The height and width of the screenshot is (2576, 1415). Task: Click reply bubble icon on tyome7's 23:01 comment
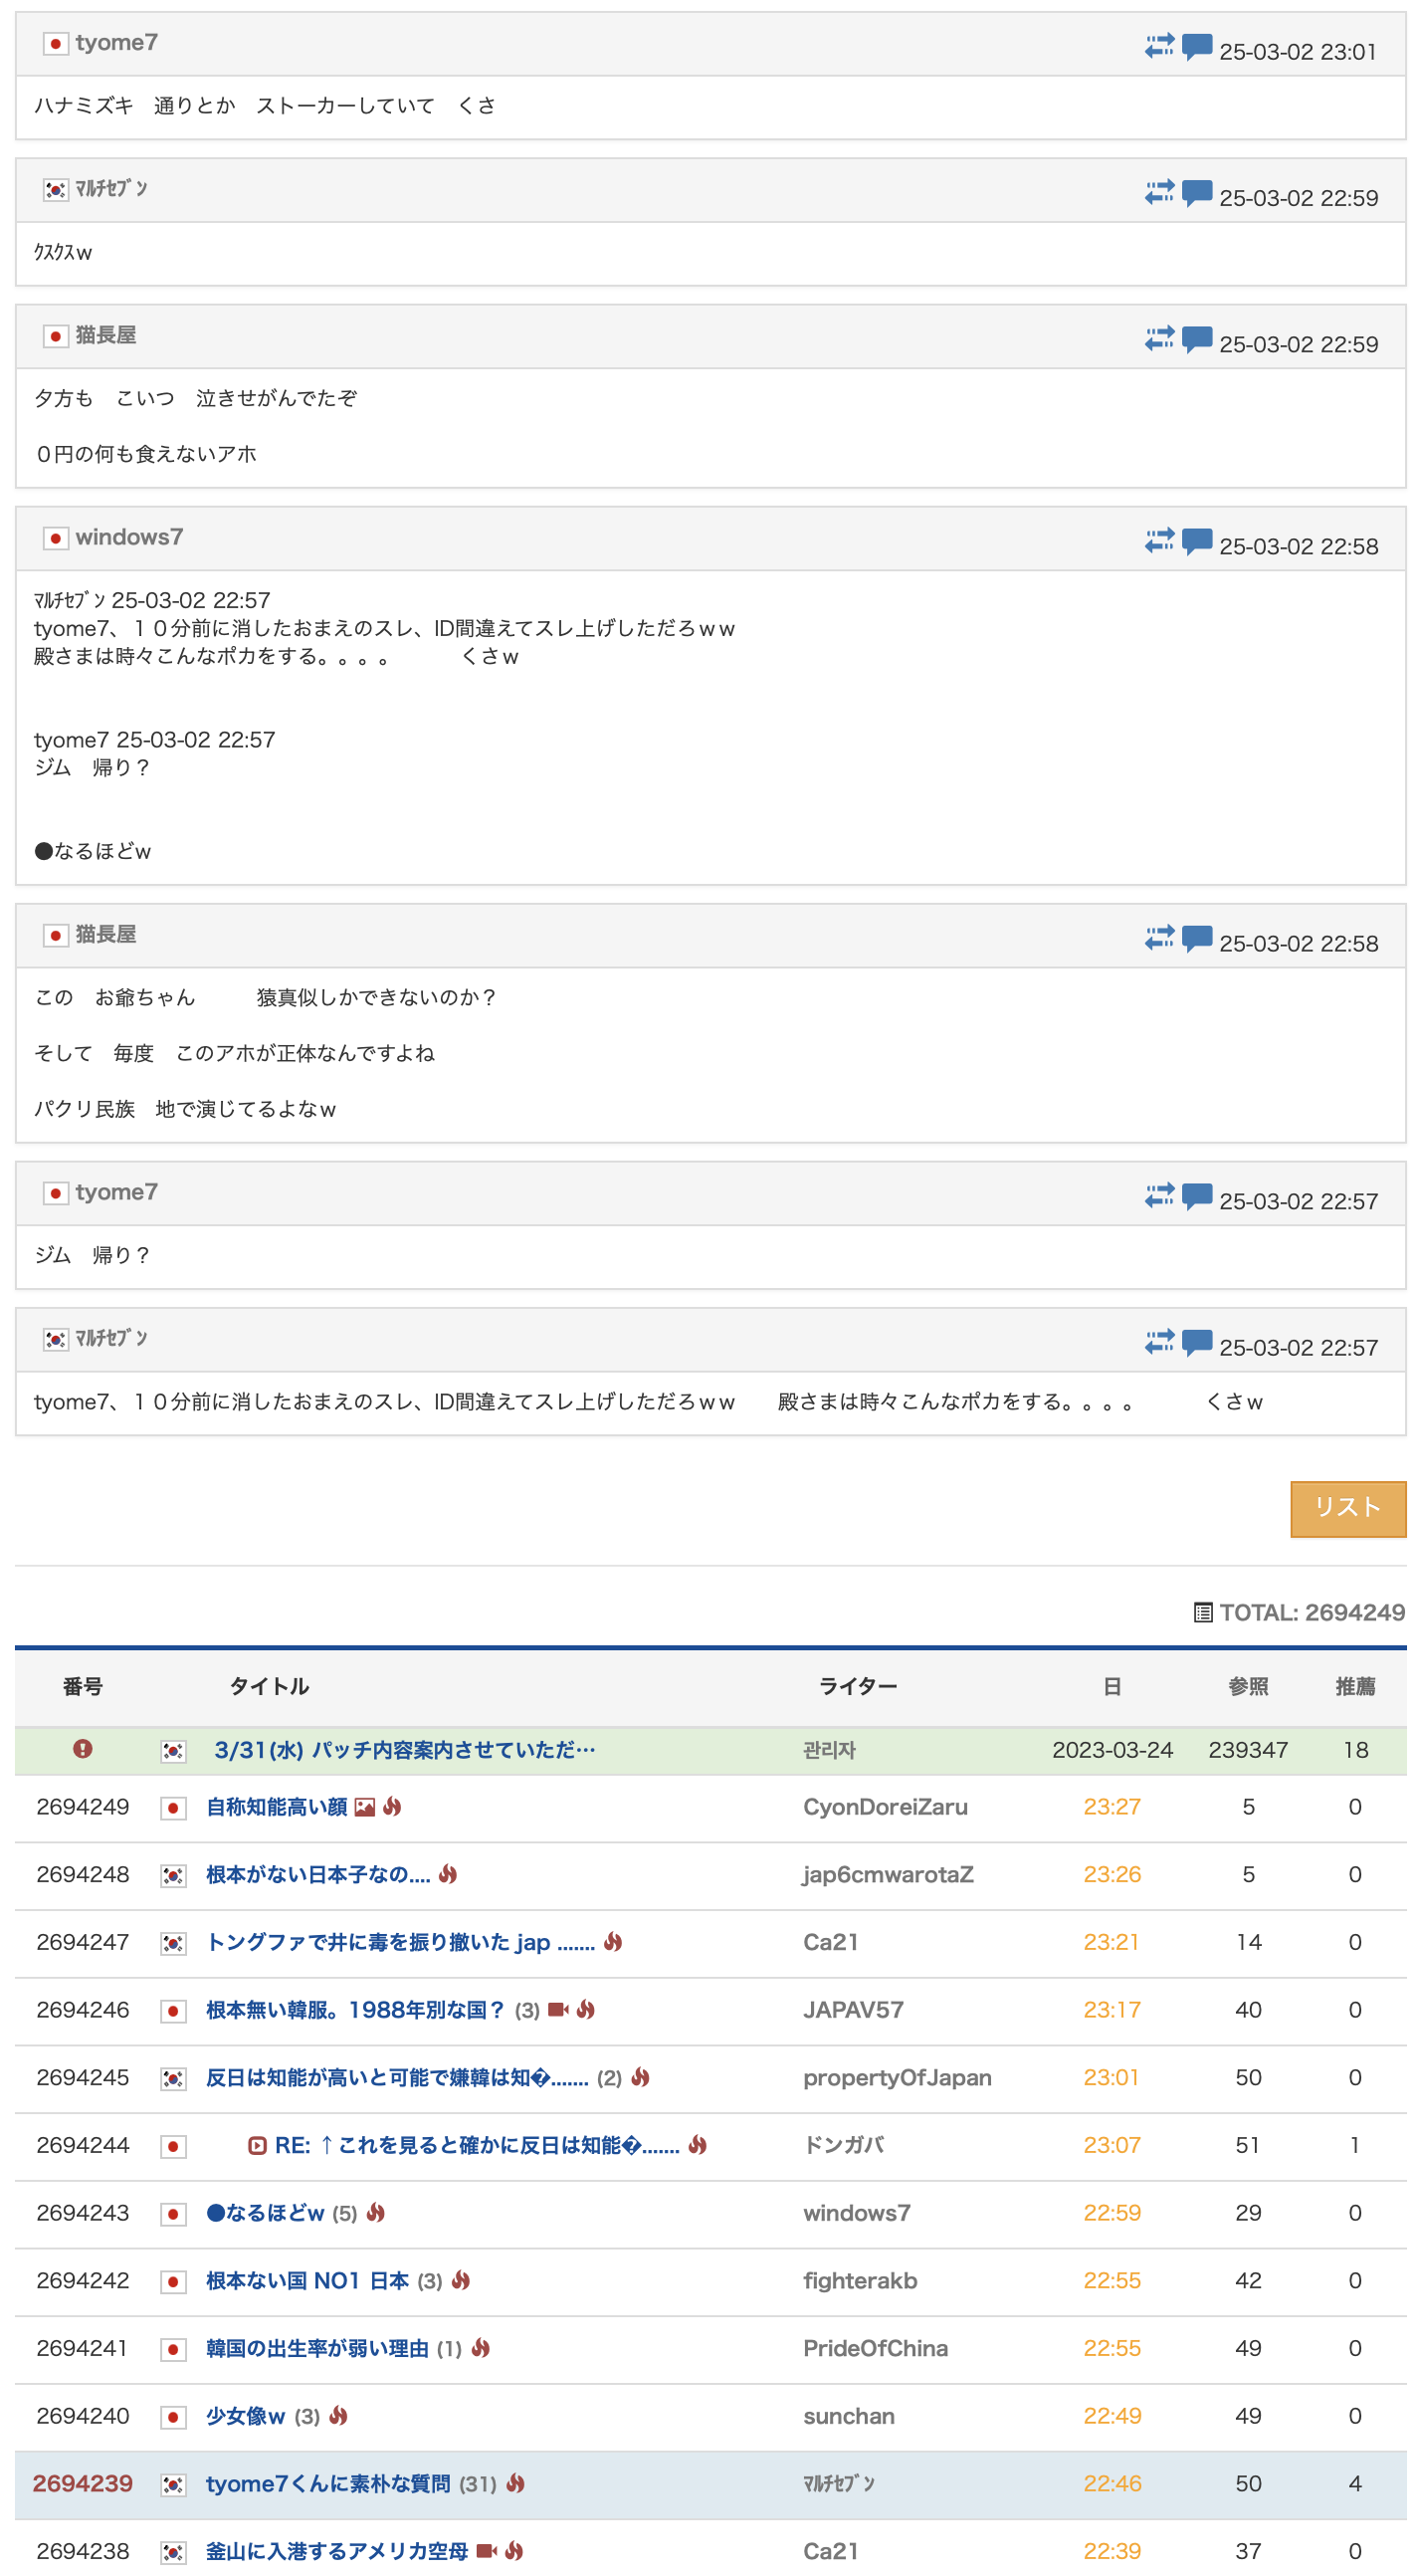pyautogui.click(x=1196, y=46)
